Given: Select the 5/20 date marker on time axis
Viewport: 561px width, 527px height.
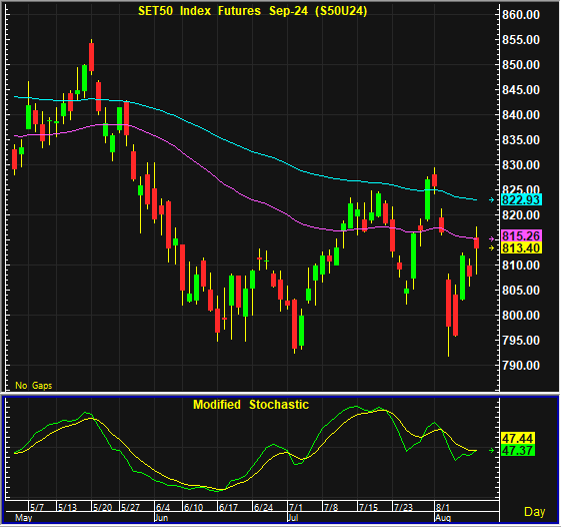Looking at the screenshot, I should click(102, 507).
